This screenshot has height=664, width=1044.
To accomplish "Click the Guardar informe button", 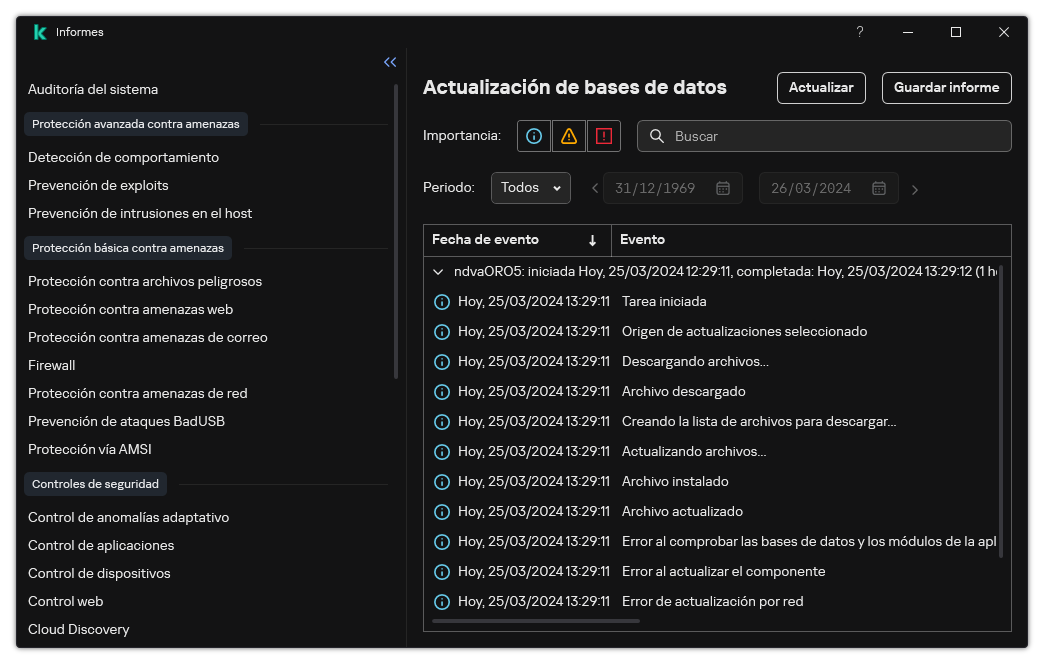I will (945, 88).
